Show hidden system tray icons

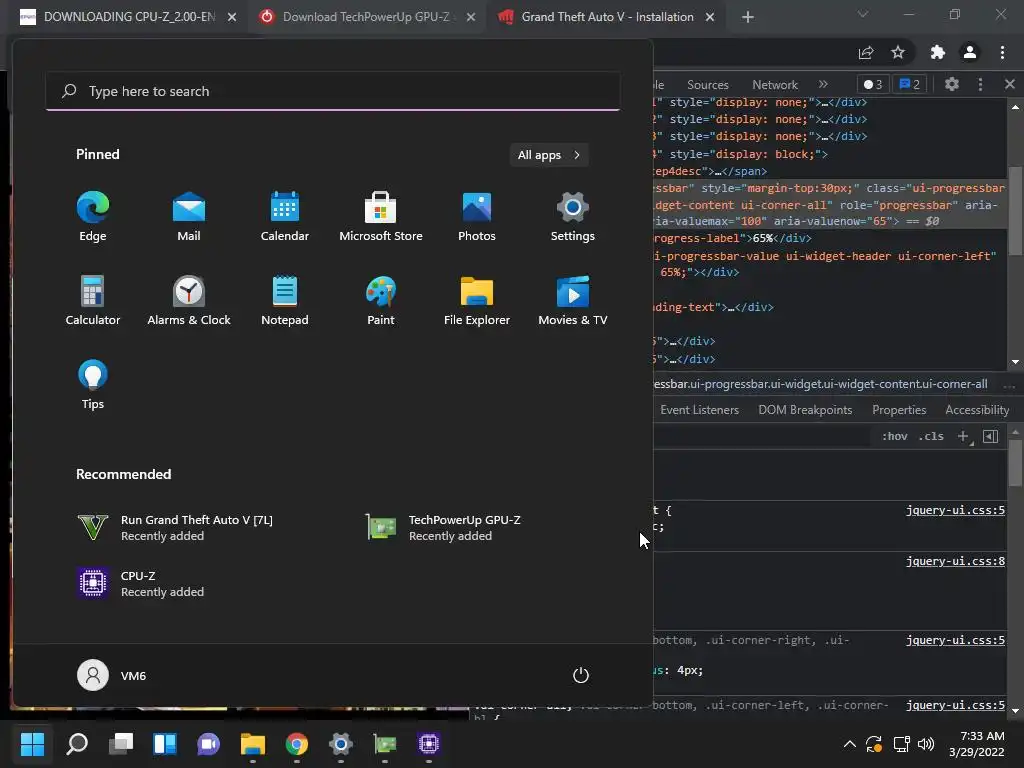click(x=850, y=744)
